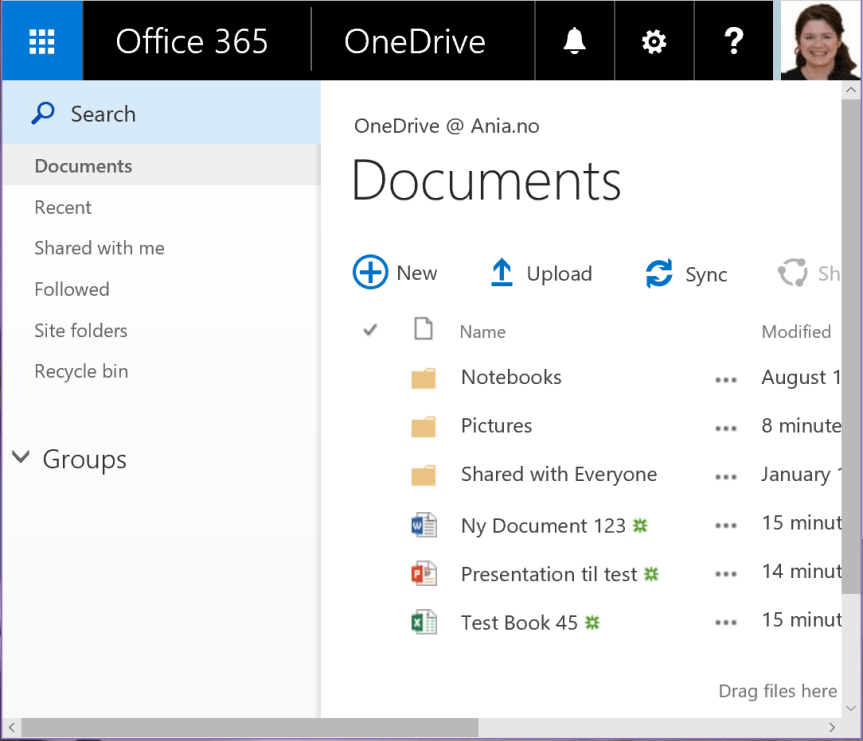Click the PowerPoint icon for Presentation til test
This screenshot has width=863, height=741.
click(x=424, y=574)
